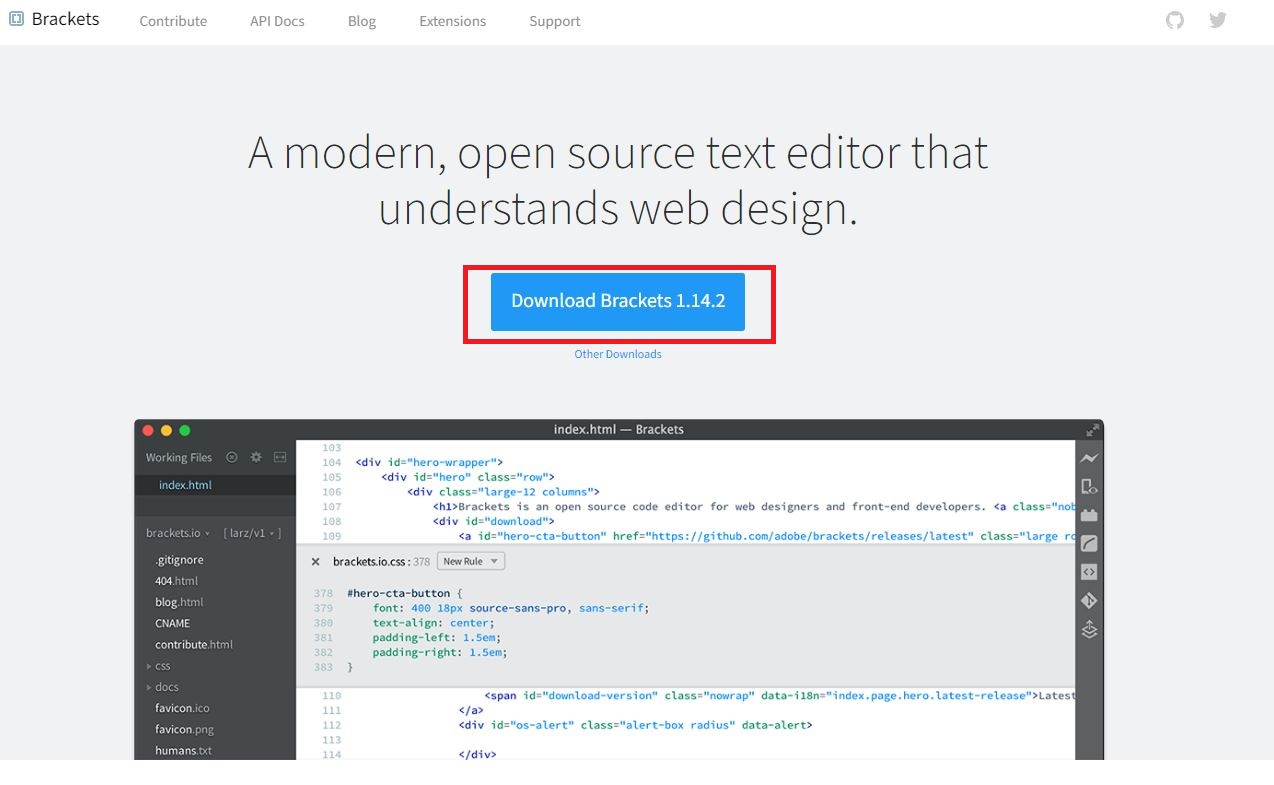The image size is (1274, 785).
Task: Click line number 107 in the gutter
Action: click(331, 507)
